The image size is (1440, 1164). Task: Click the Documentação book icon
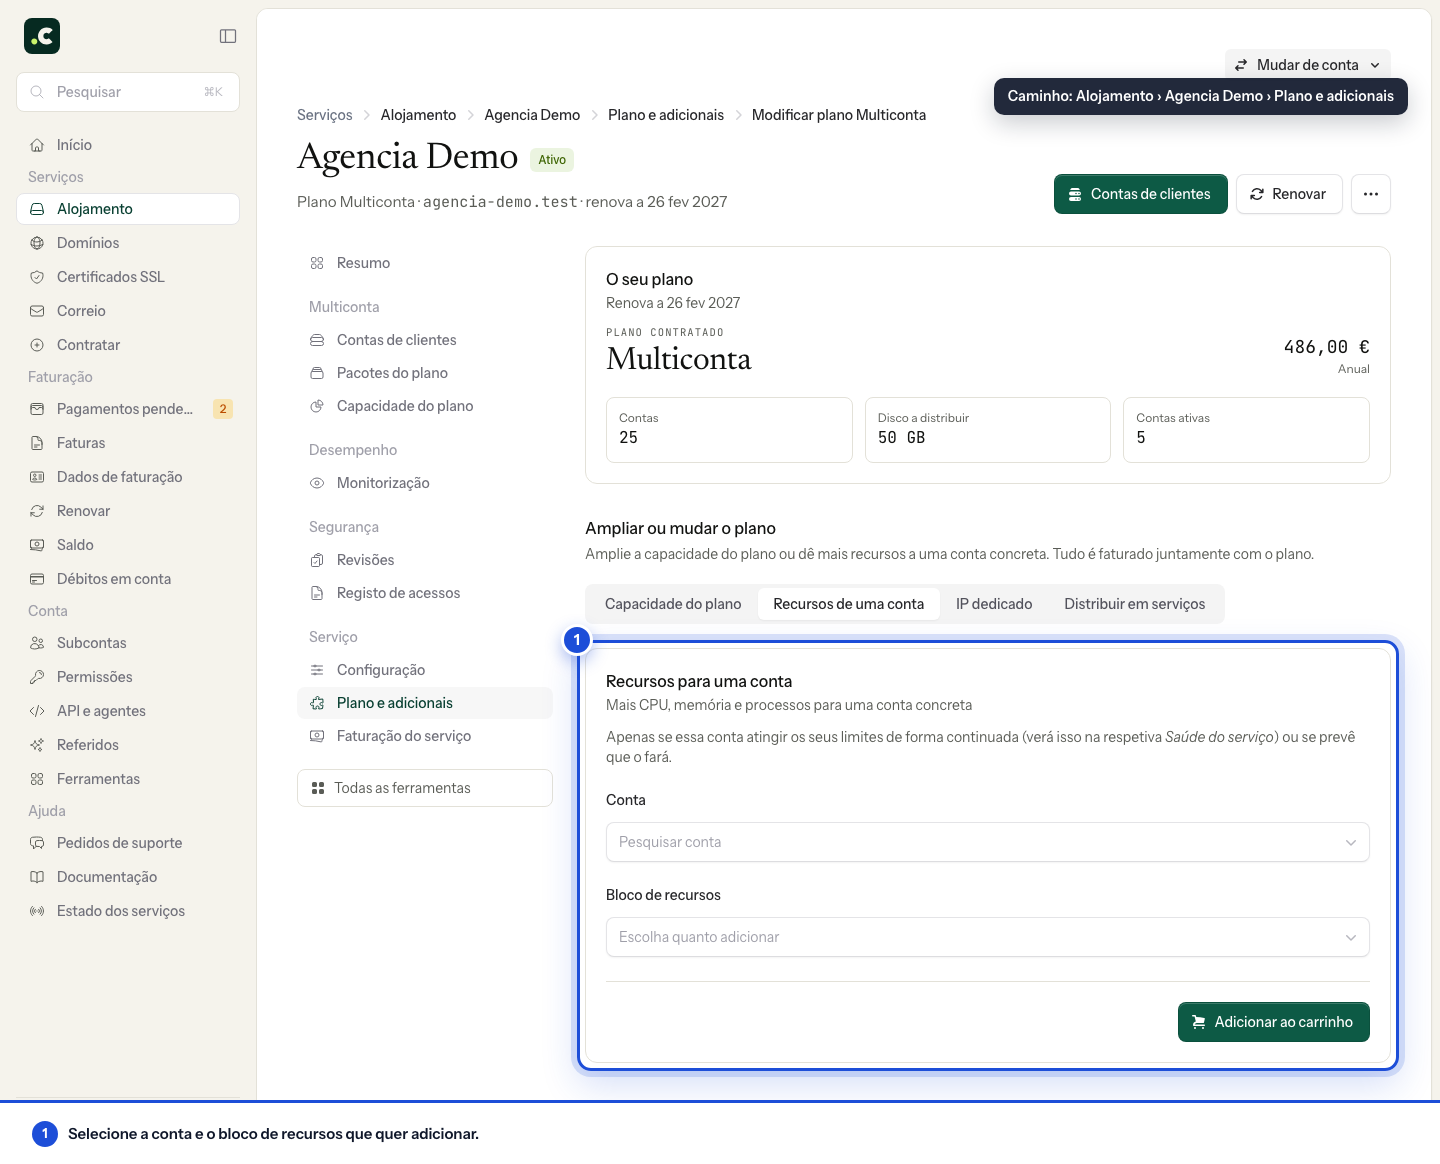click(37, 877)
